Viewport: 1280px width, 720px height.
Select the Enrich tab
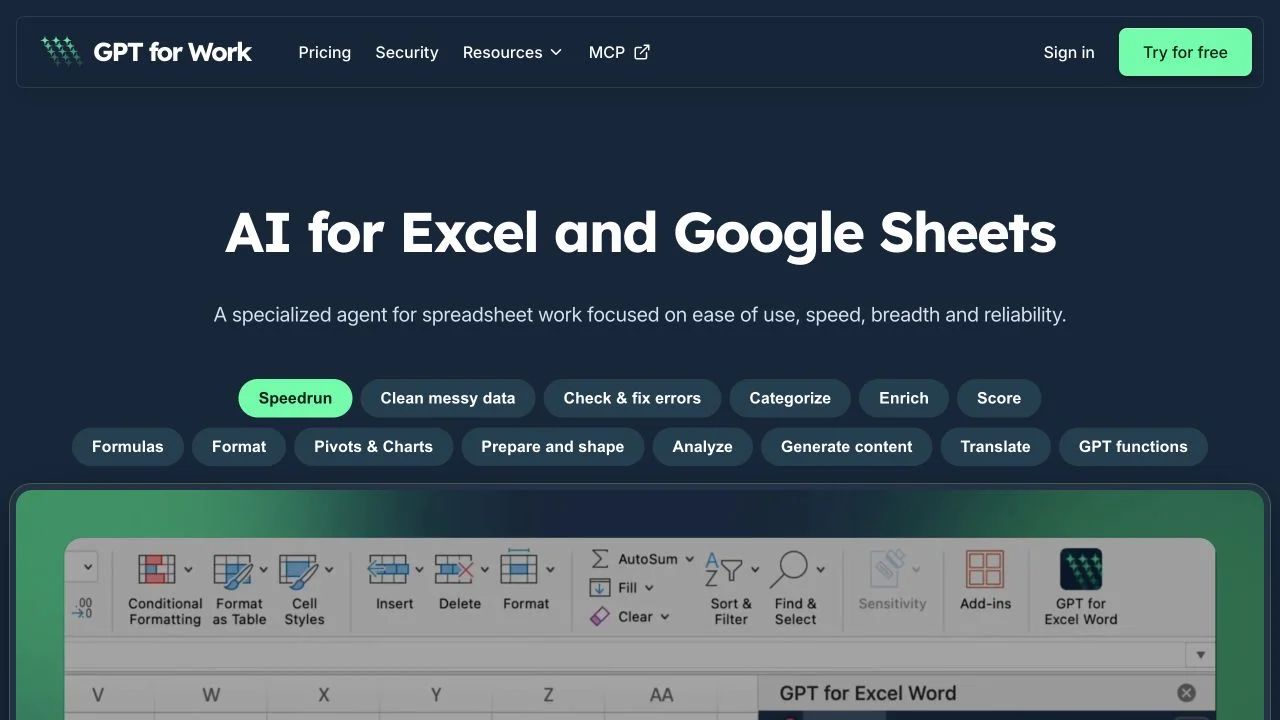[904, 398]
